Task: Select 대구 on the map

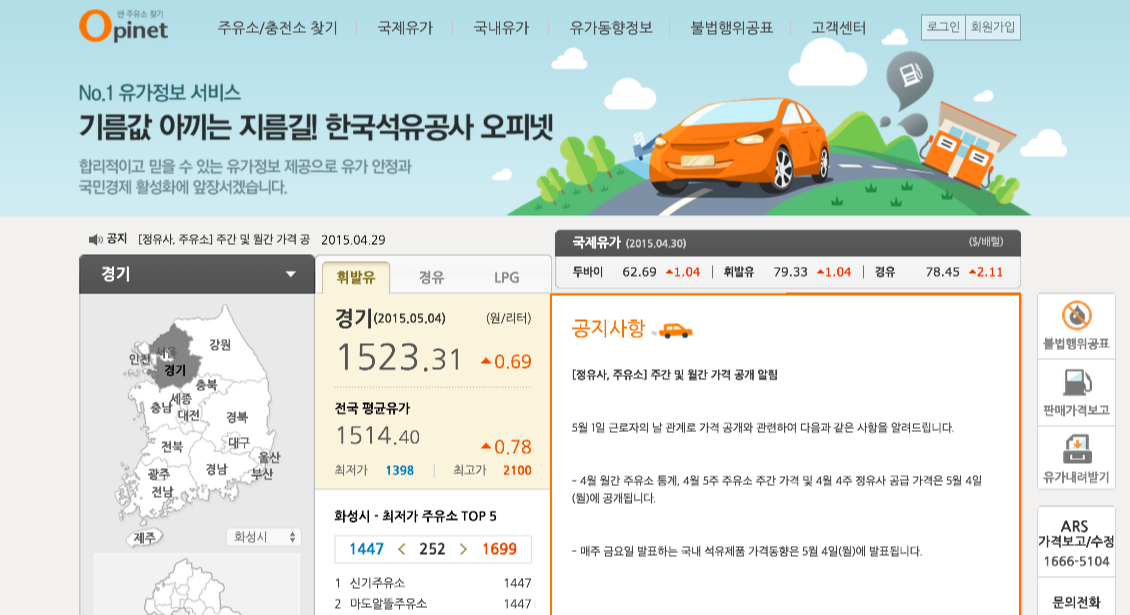Action: click(x=239, y=442)
